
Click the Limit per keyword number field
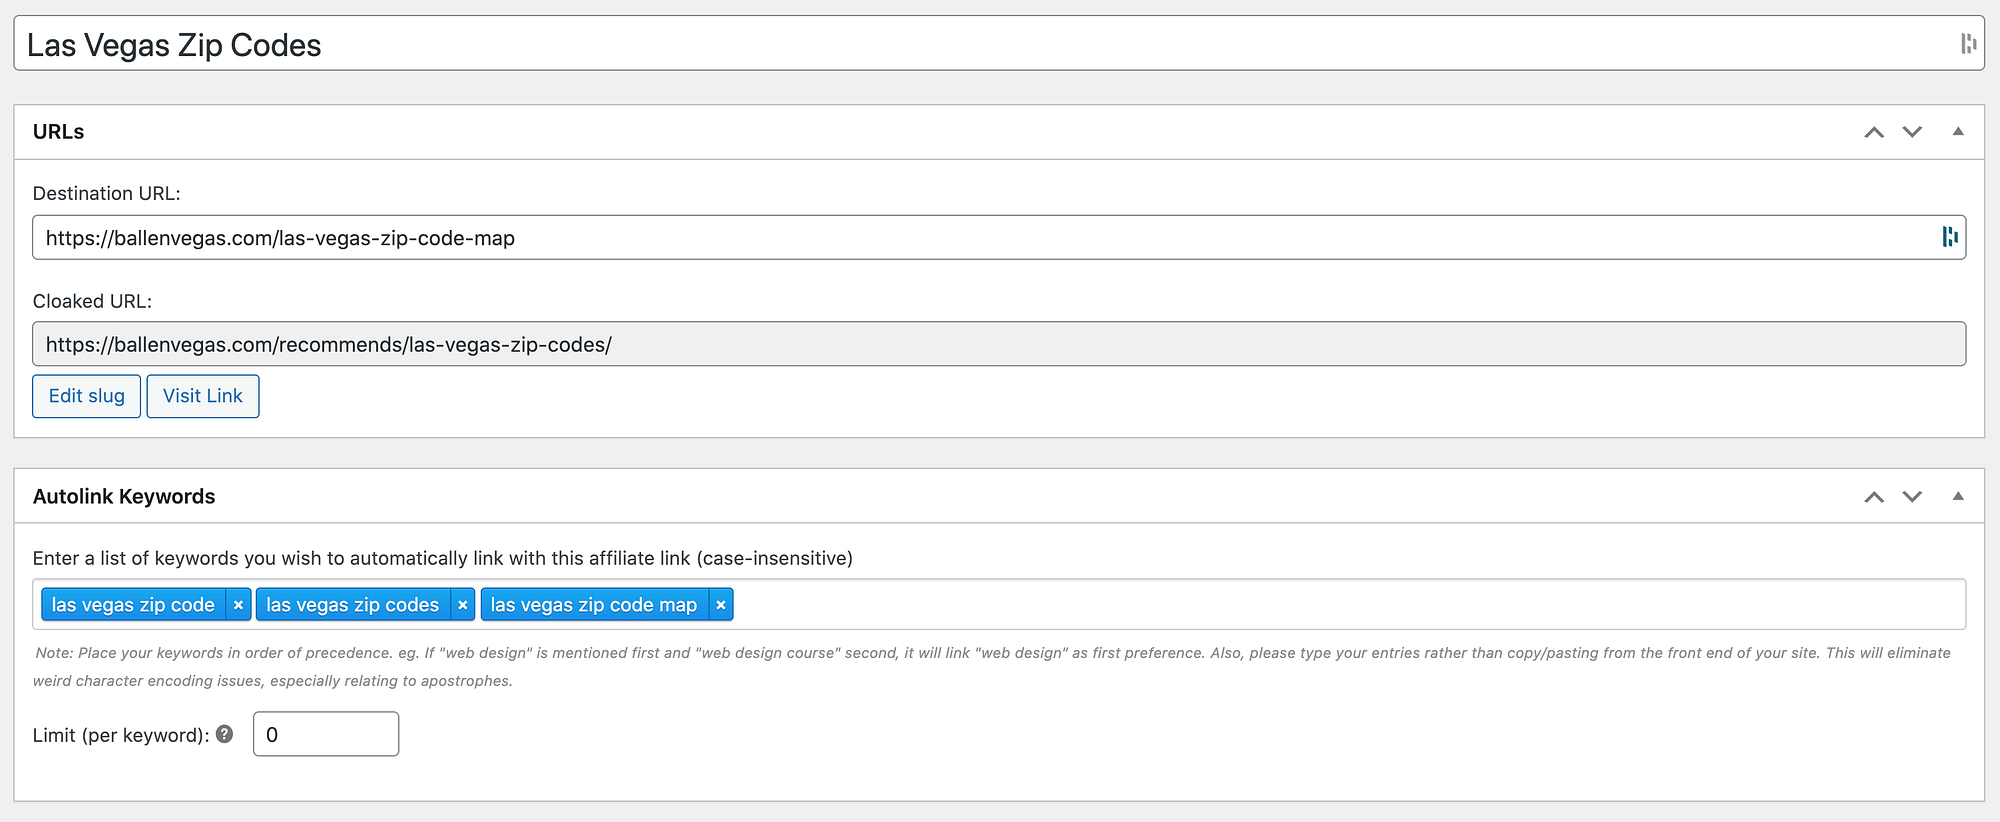pos(326,734)
